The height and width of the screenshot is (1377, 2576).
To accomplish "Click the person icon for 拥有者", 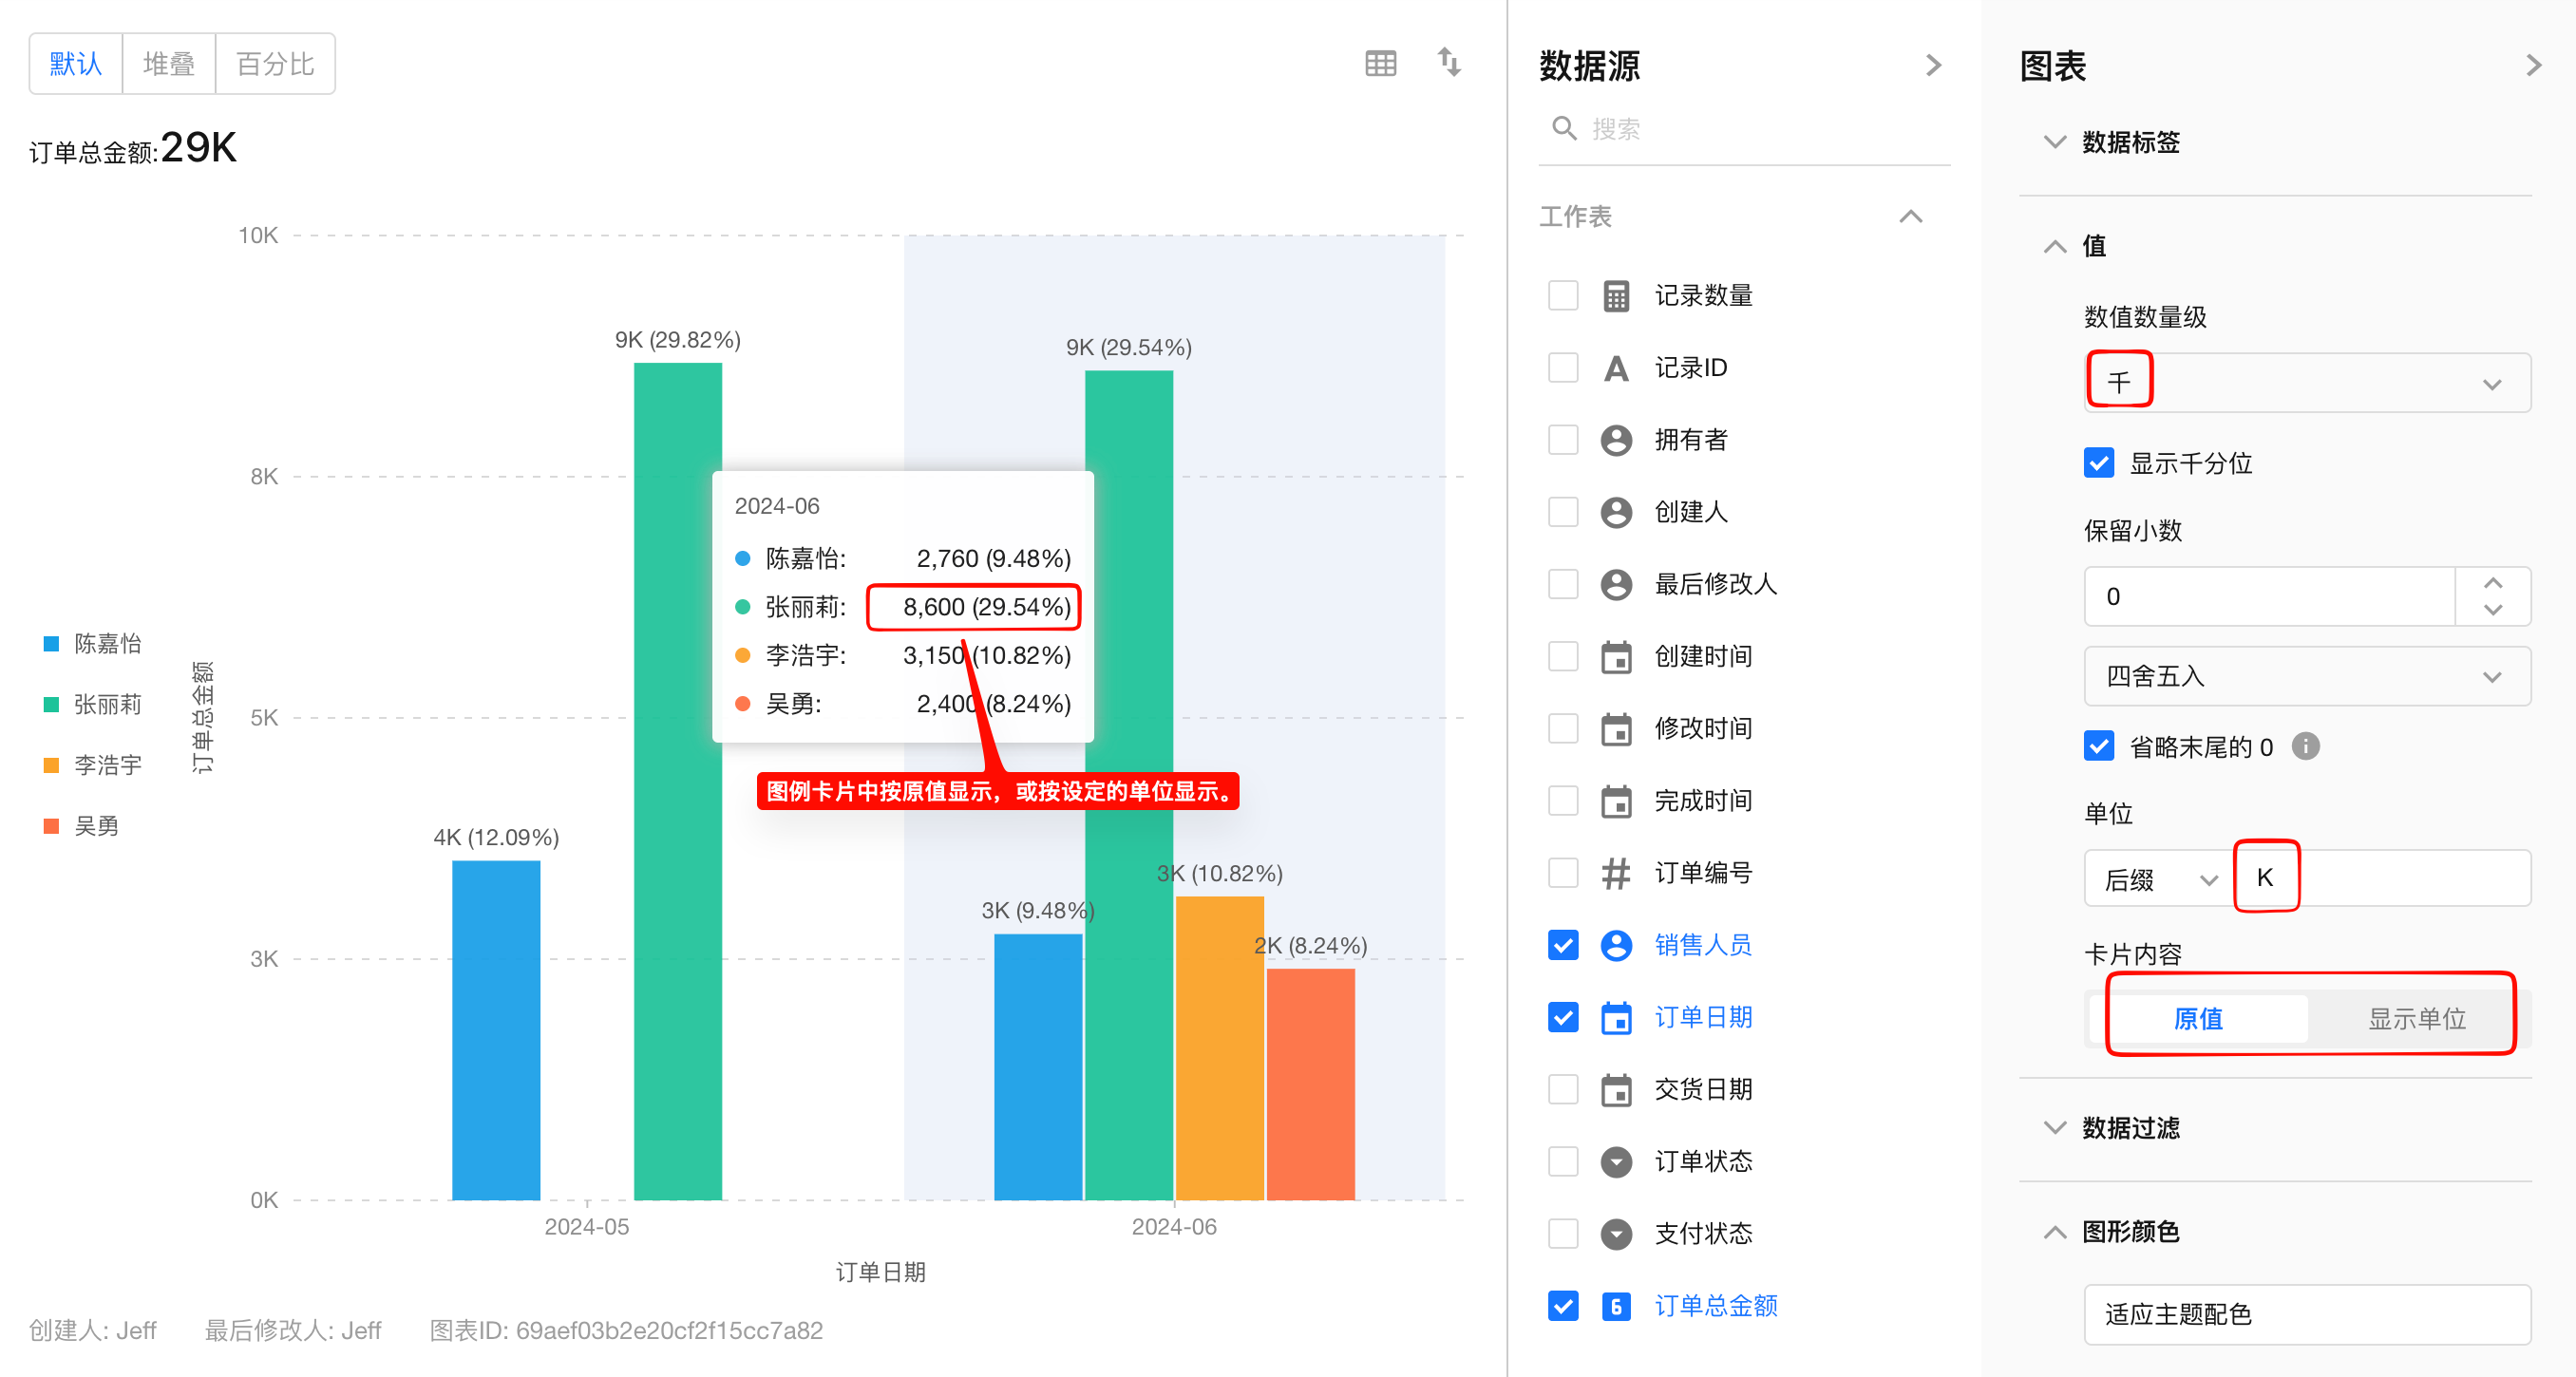I will coord(1616,440).
